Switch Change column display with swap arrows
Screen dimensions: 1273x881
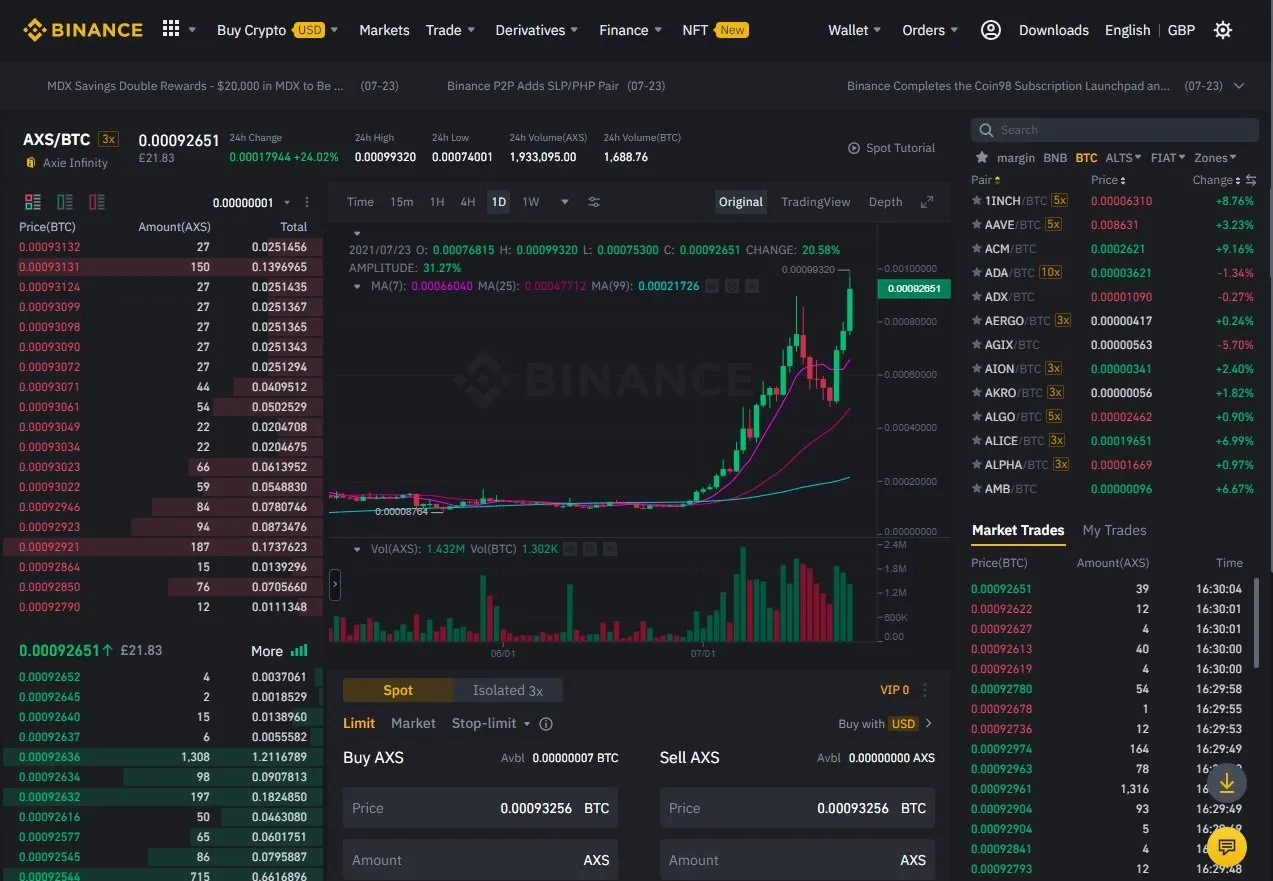point(1250,180)
